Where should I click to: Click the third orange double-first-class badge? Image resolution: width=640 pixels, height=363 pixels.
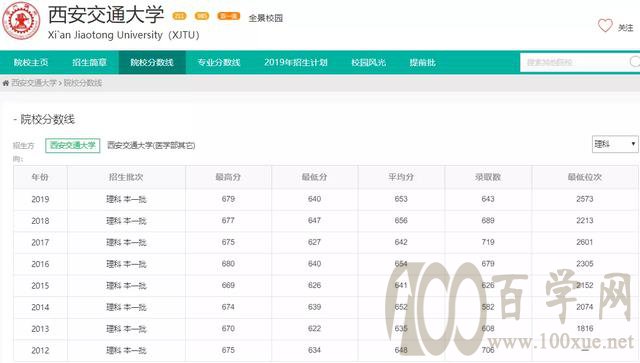pos(229,16)
